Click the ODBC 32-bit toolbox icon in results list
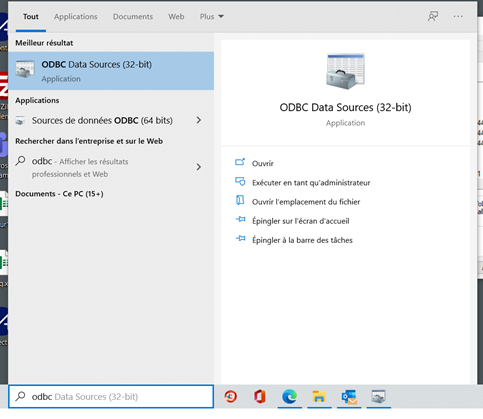This screenshot has height=419, width=483. (x=25, y=69)
